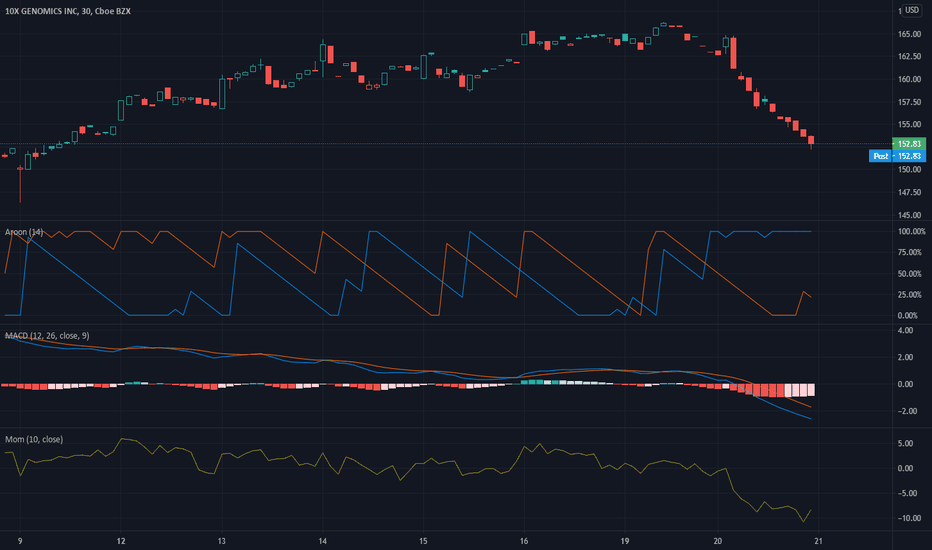Click the 100.00% Aroon scale label

[911, 232]
